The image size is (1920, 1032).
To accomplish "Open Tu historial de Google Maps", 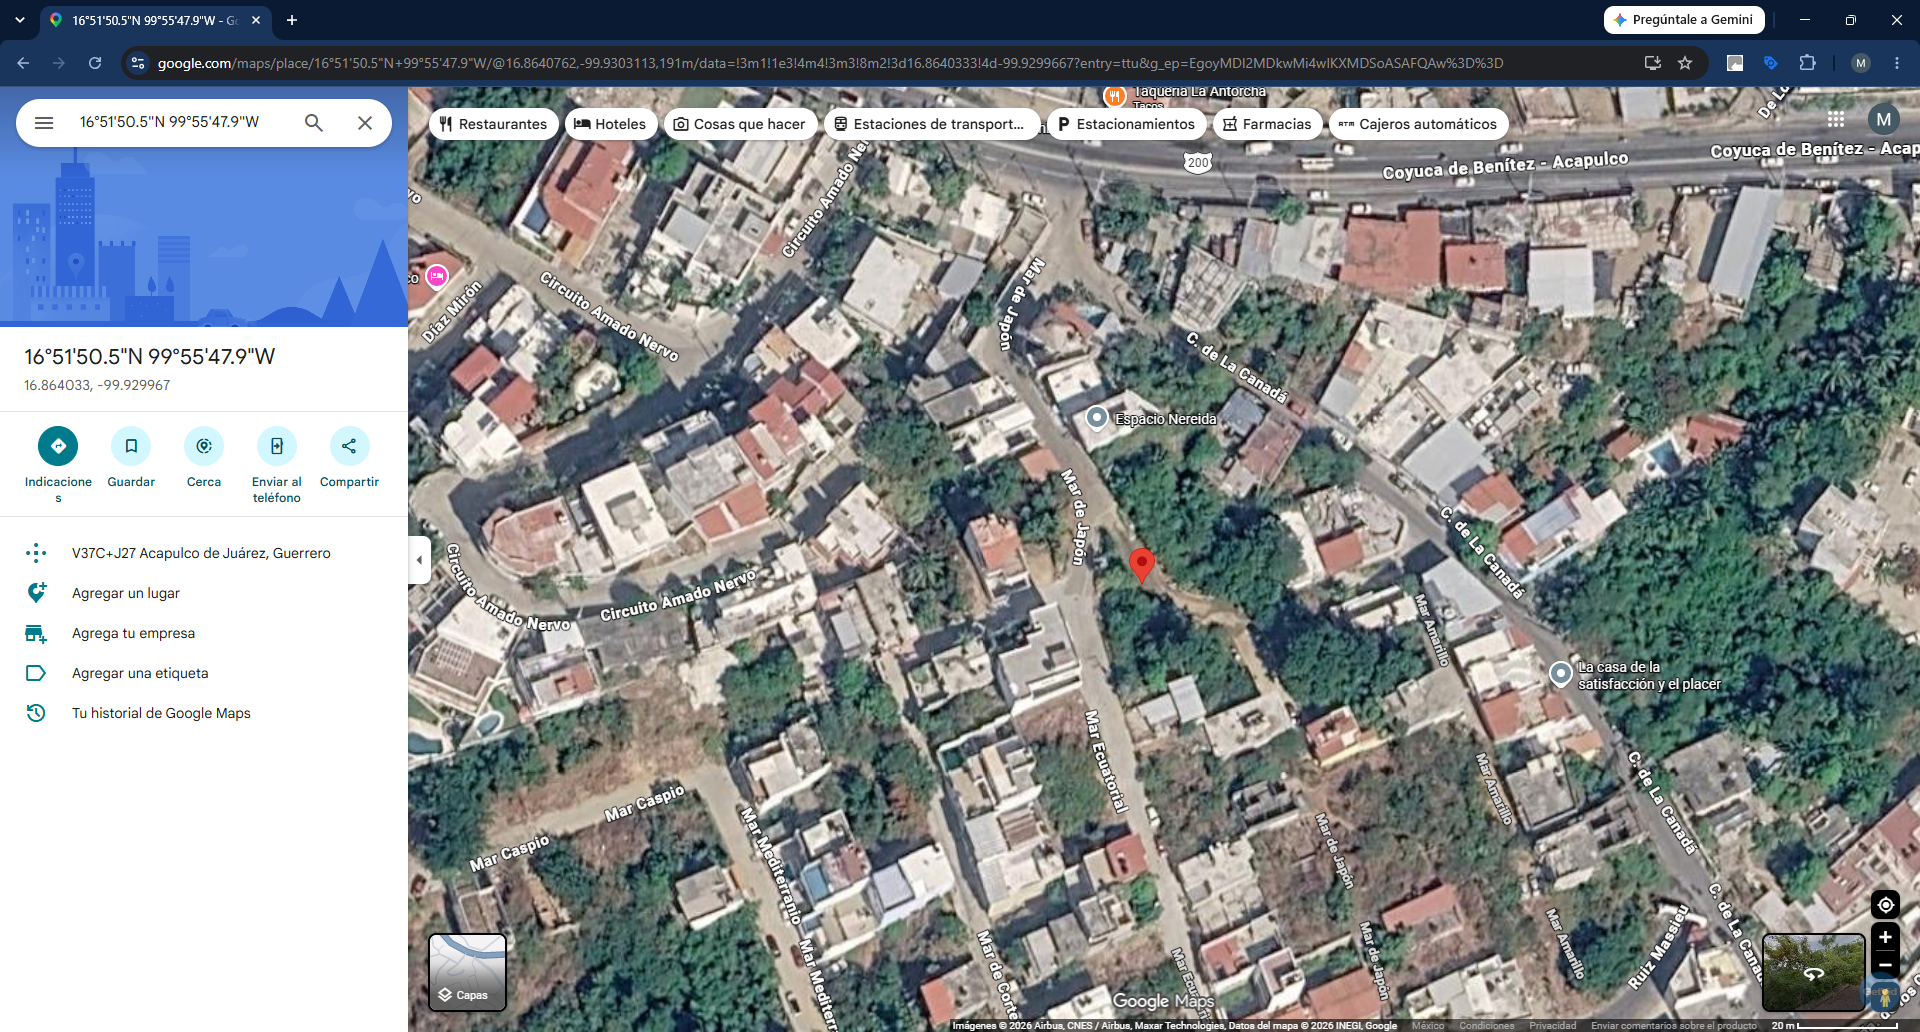I will pyautogui.click(x=204, y=713).
